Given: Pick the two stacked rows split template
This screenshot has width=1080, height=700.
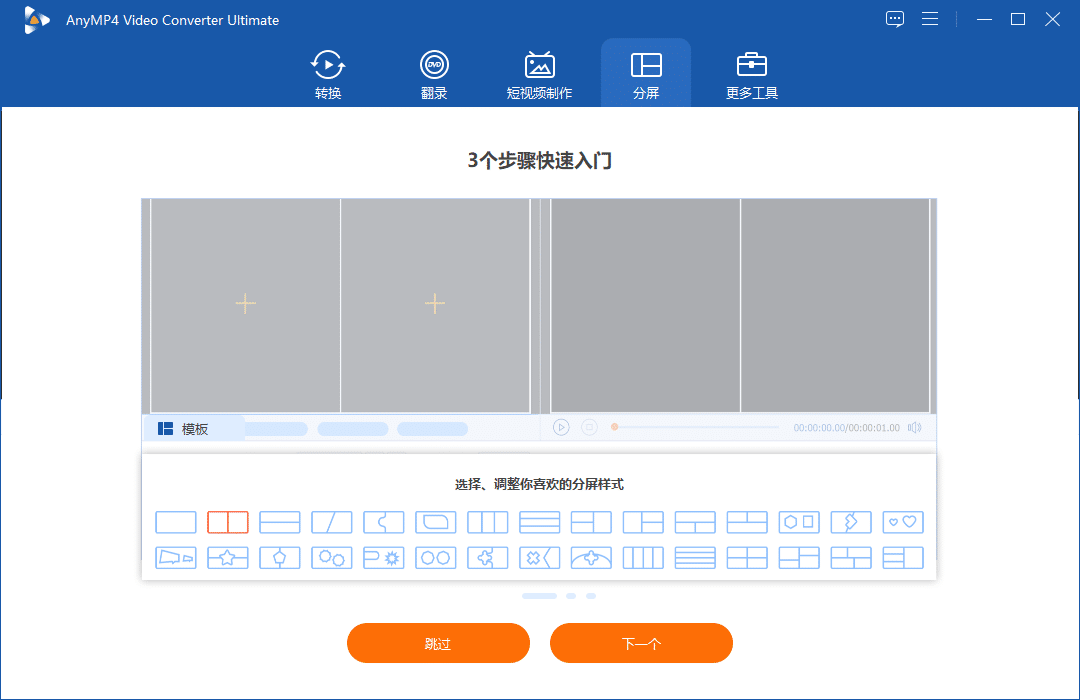Looking at the screenshot, I should (x=280, y=522).
